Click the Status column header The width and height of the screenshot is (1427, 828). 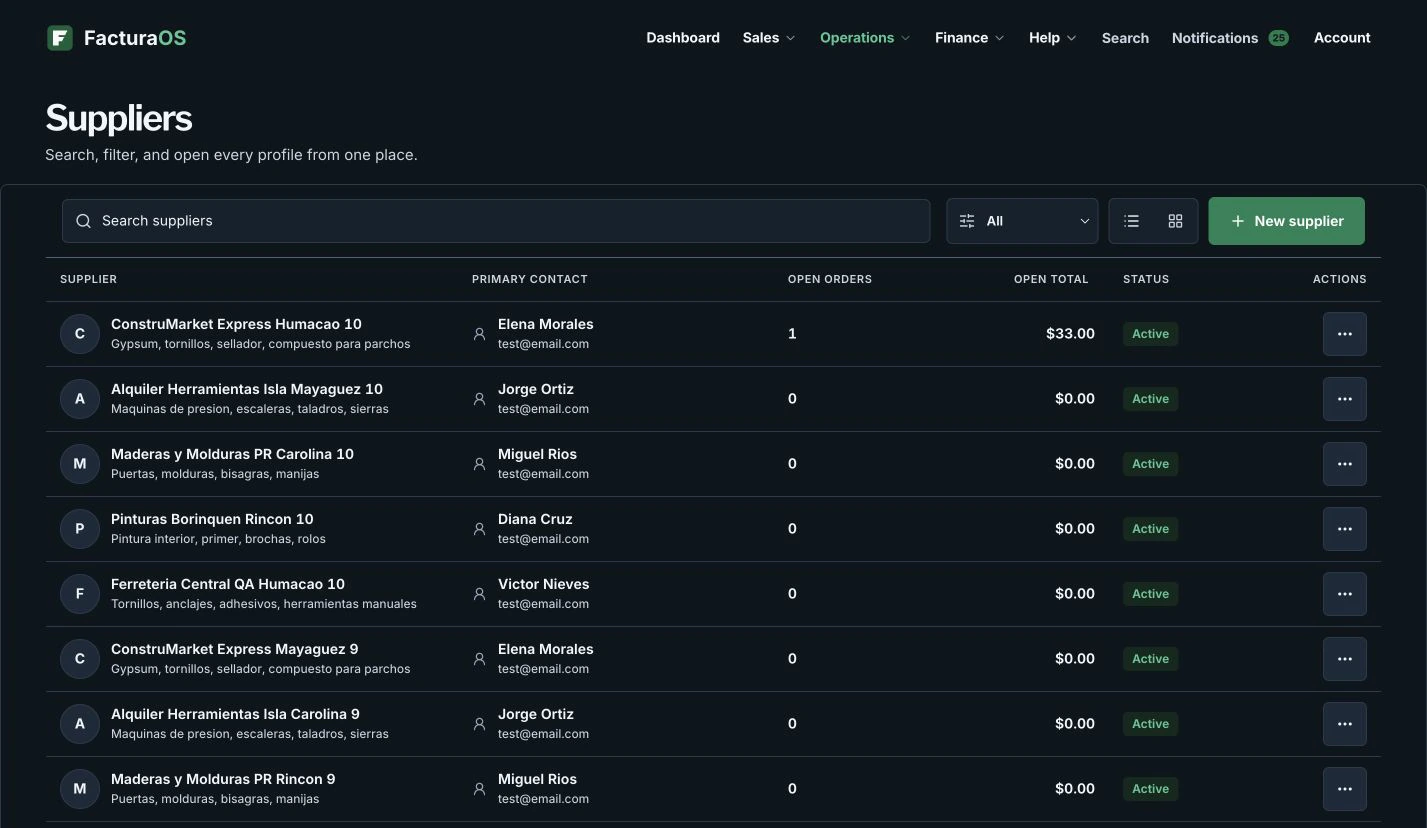coord(1146,279)
